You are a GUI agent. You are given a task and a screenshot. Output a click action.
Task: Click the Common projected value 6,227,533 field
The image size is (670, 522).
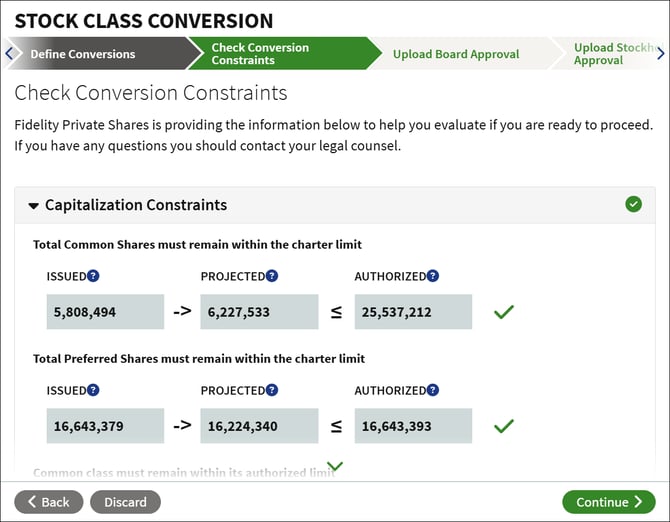pyautogui.click(x=259, y=312)
